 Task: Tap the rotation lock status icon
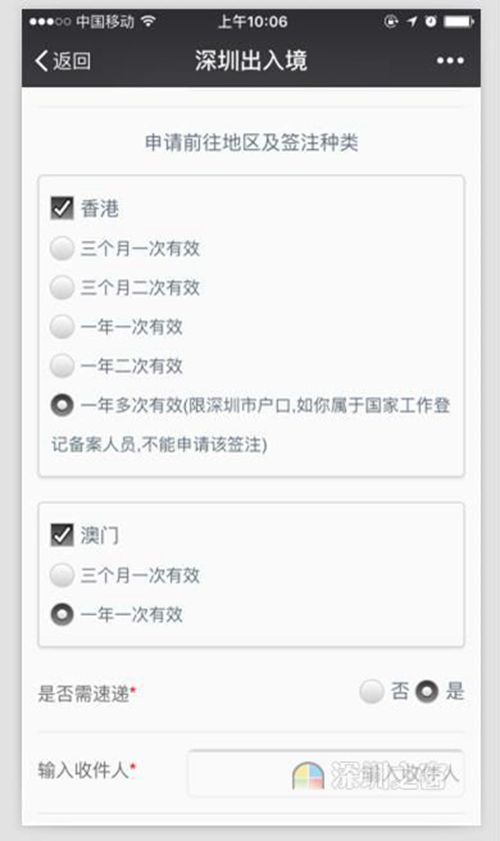[x=391, y=21]
